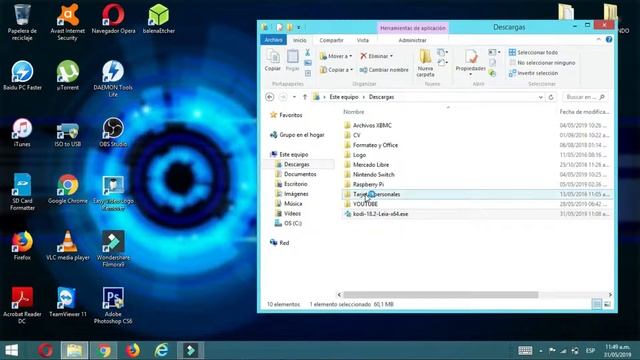Click Seleccionar todo
Screen dimensions: 640x360
pos(533,52)
